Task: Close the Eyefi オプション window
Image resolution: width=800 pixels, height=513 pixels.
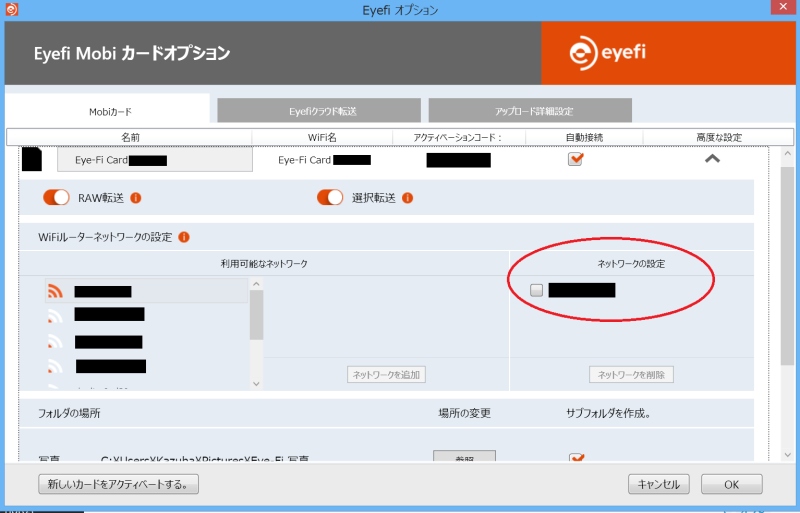Action: click(x=783, y=7)
